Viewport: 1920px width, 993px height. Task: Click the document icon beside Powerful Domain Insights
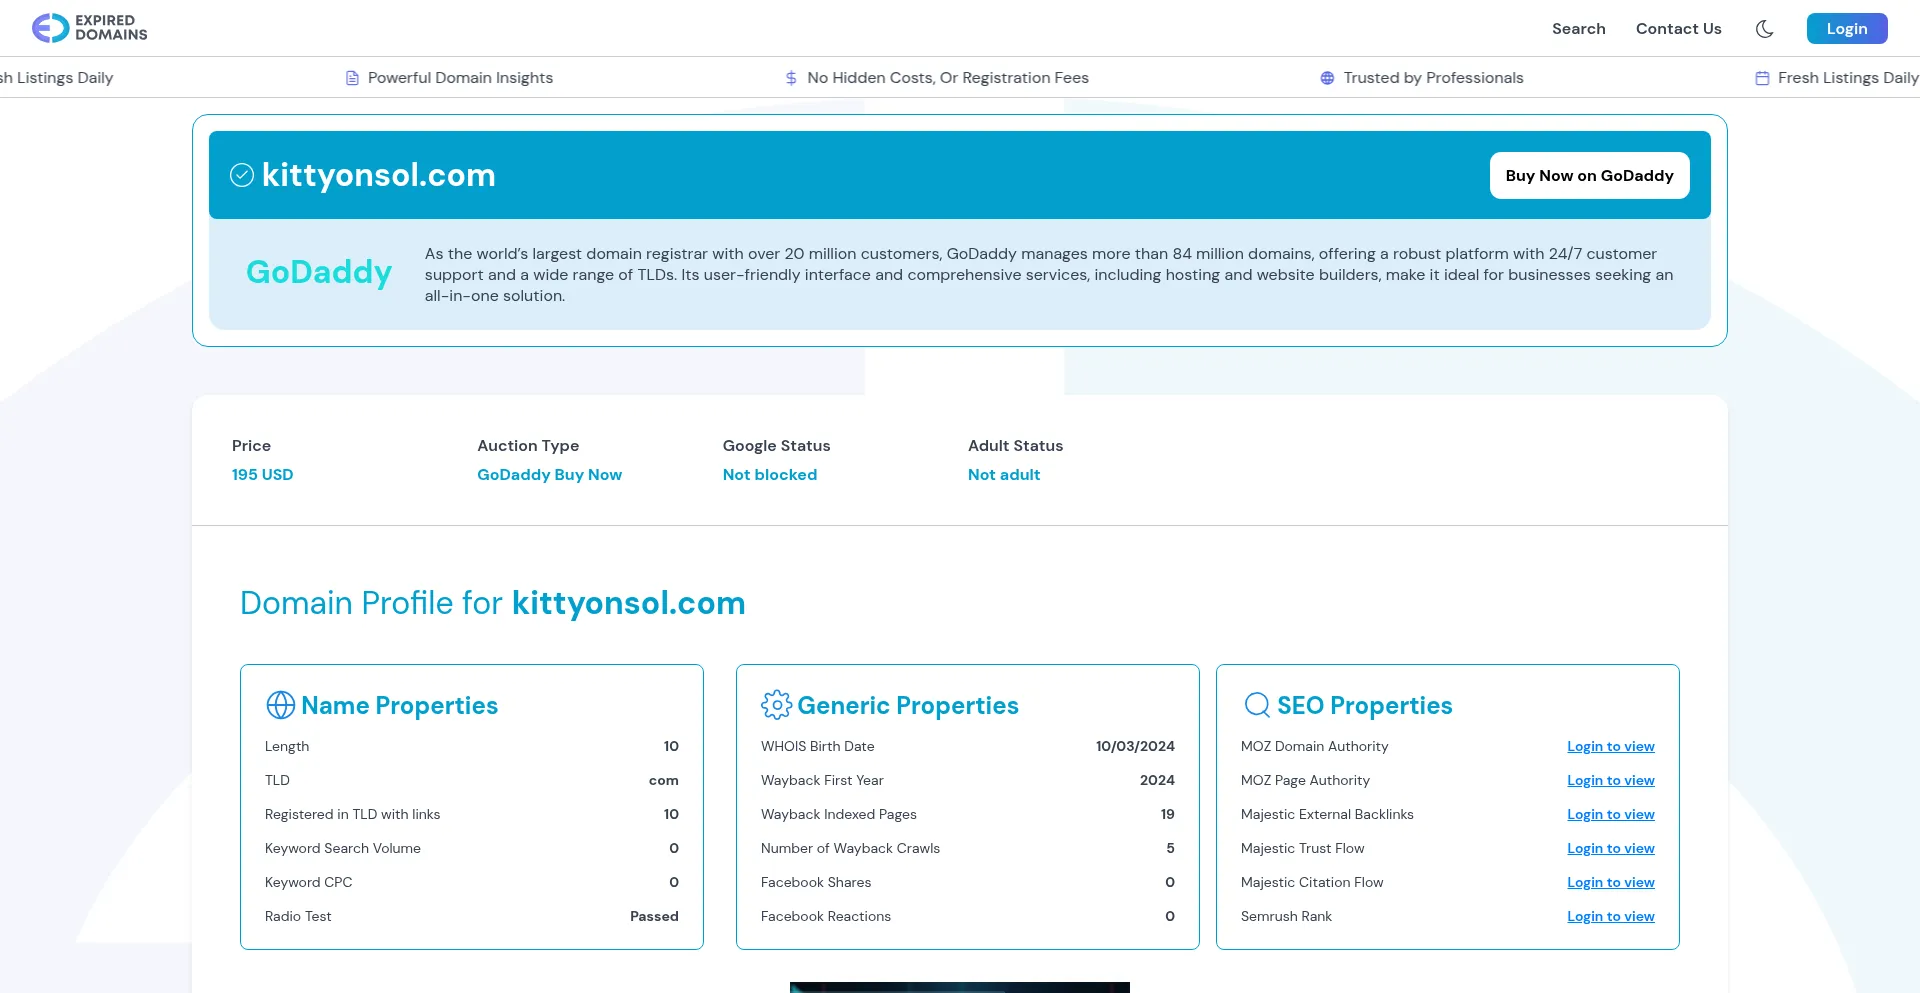point(350,77)
